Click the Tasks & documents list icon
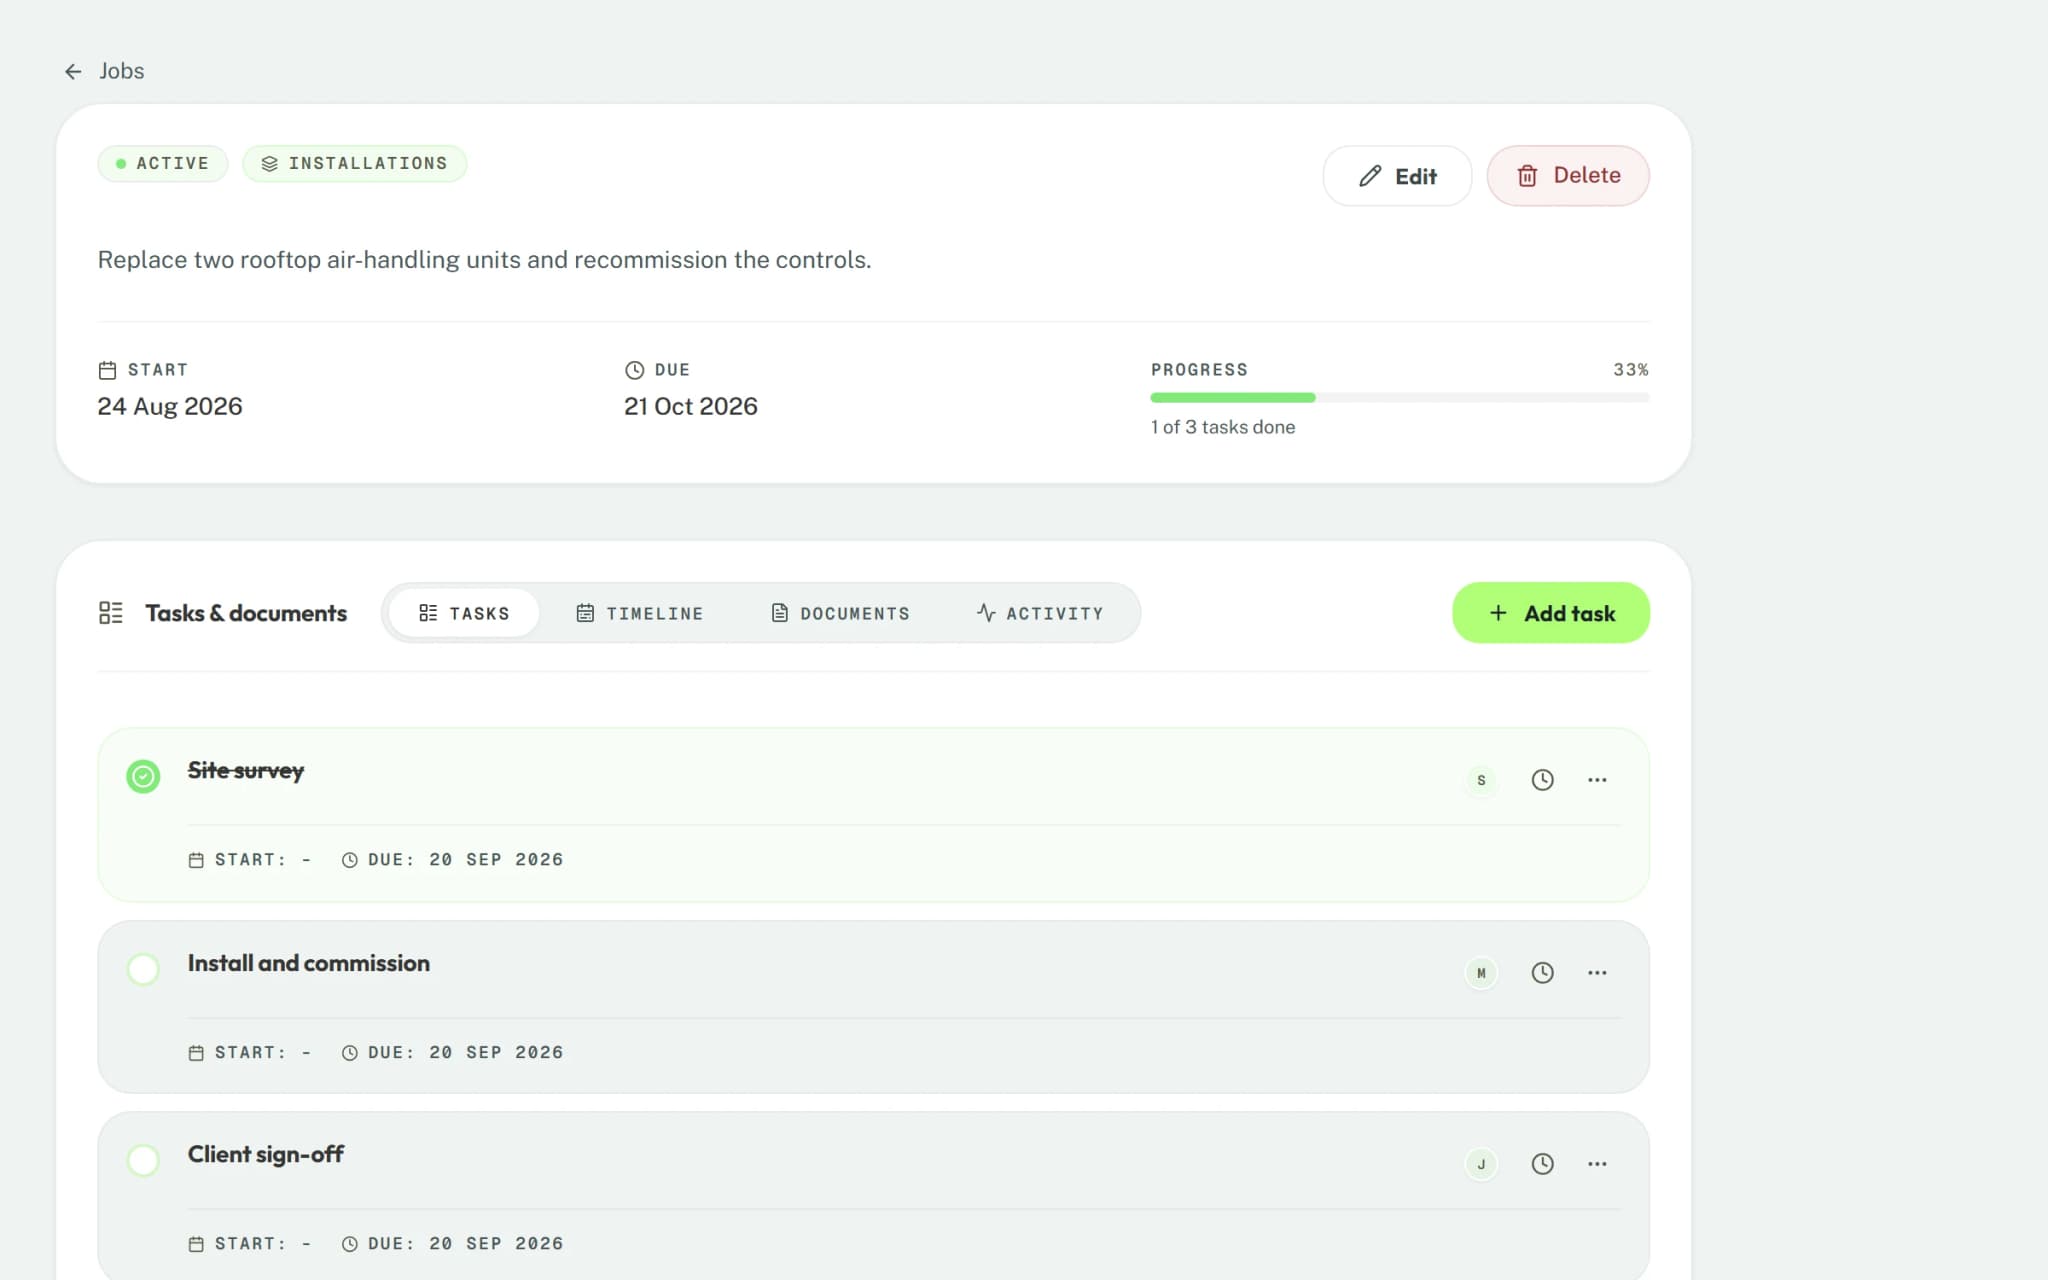This screenshot has width=2048, height=1280. point(111,613)
